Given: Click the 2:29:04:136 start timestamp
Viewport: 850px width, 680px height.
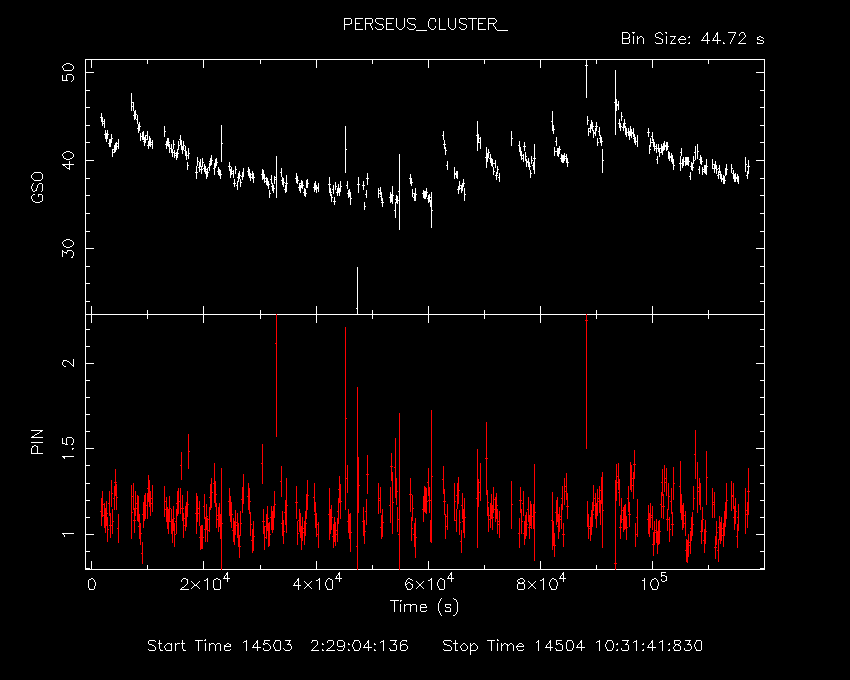Looking at the screenshot, I should point(359,646).
